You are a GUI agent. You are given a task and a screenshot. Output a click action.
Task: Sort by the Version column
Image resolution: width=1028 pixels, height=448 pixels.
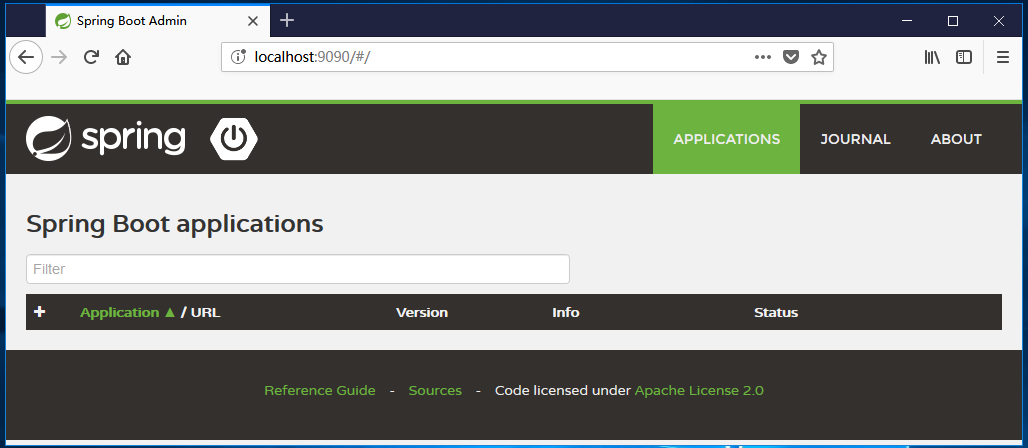[422, 312]
